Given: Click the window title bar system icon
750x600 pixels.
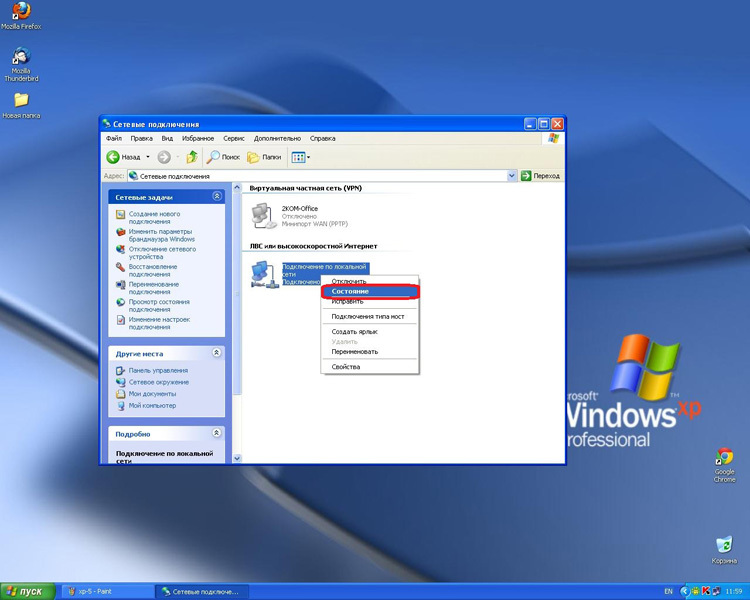Looking at the screenshot, I should pos(106,124).
